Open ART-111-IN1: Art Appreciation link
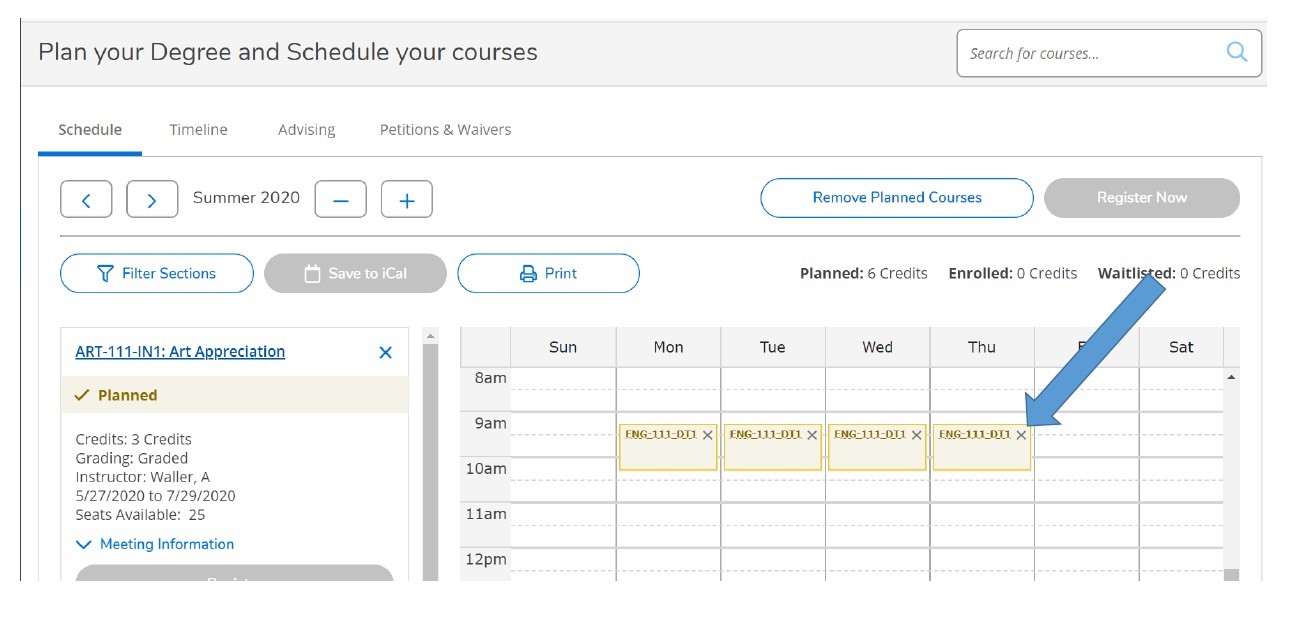 point(180,352)
